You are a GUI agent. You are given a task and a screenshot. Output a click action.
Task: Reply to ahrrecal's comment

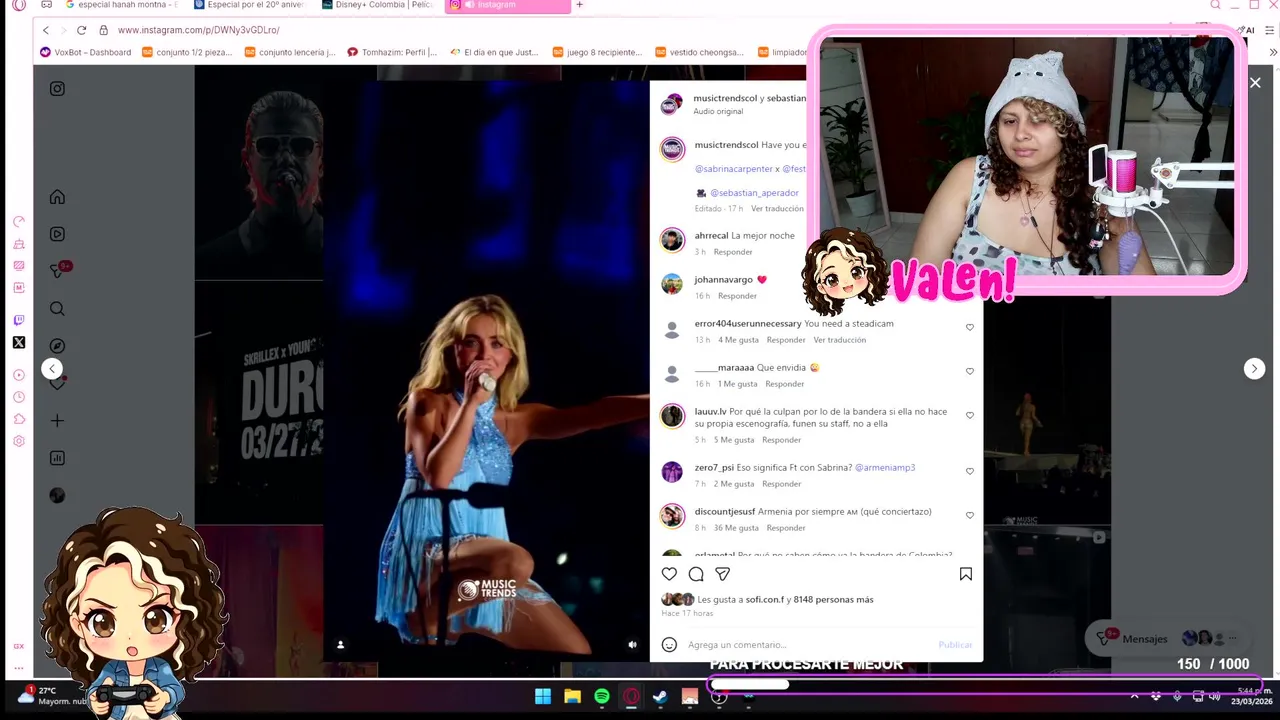tap(733, 252)
